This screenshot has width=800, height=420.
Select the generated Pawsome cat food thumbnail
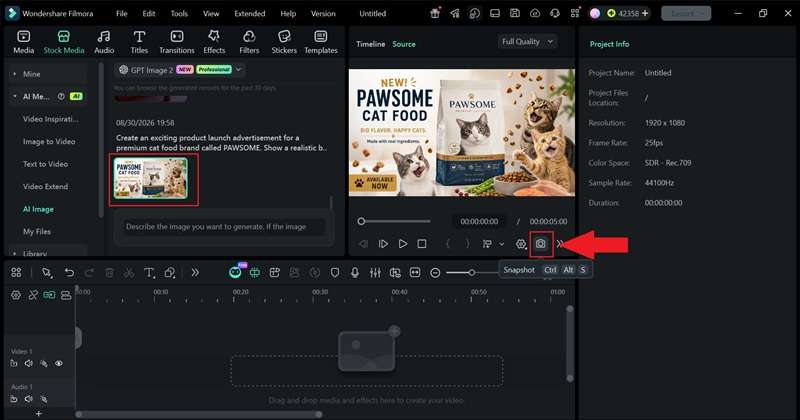click(151, 178)
